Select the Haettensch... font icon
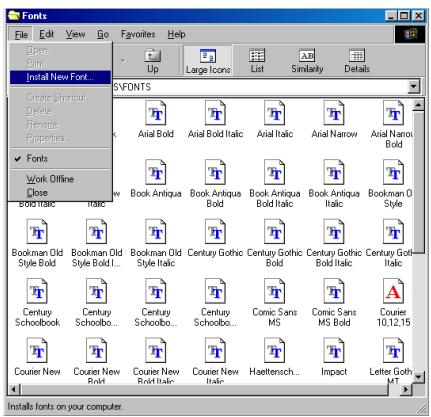The width and height of the screenshot is (431, 417). 275,350
